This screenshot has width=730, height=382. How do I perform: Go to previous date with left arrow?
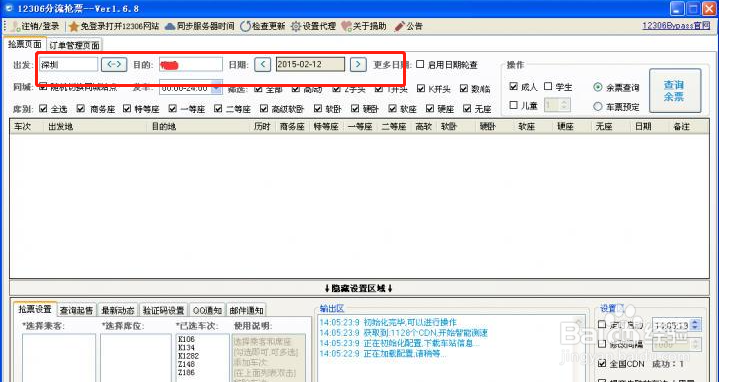click(x=263, y=64)
